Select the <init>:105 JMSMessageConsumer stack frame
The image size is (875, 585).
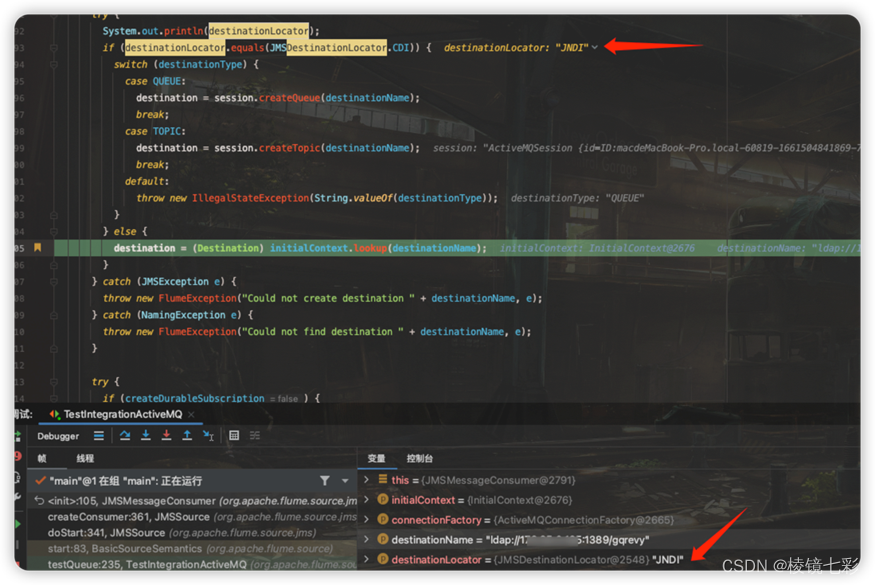[193, 501]
